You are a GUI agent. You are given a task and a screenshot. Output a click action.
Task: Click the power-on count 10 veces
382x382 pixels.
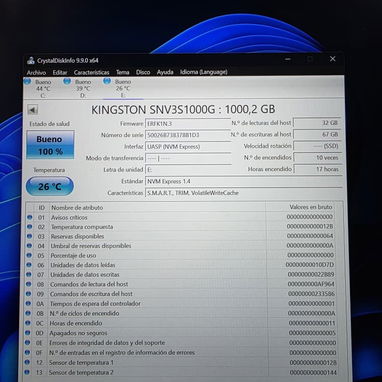[317, 157]
